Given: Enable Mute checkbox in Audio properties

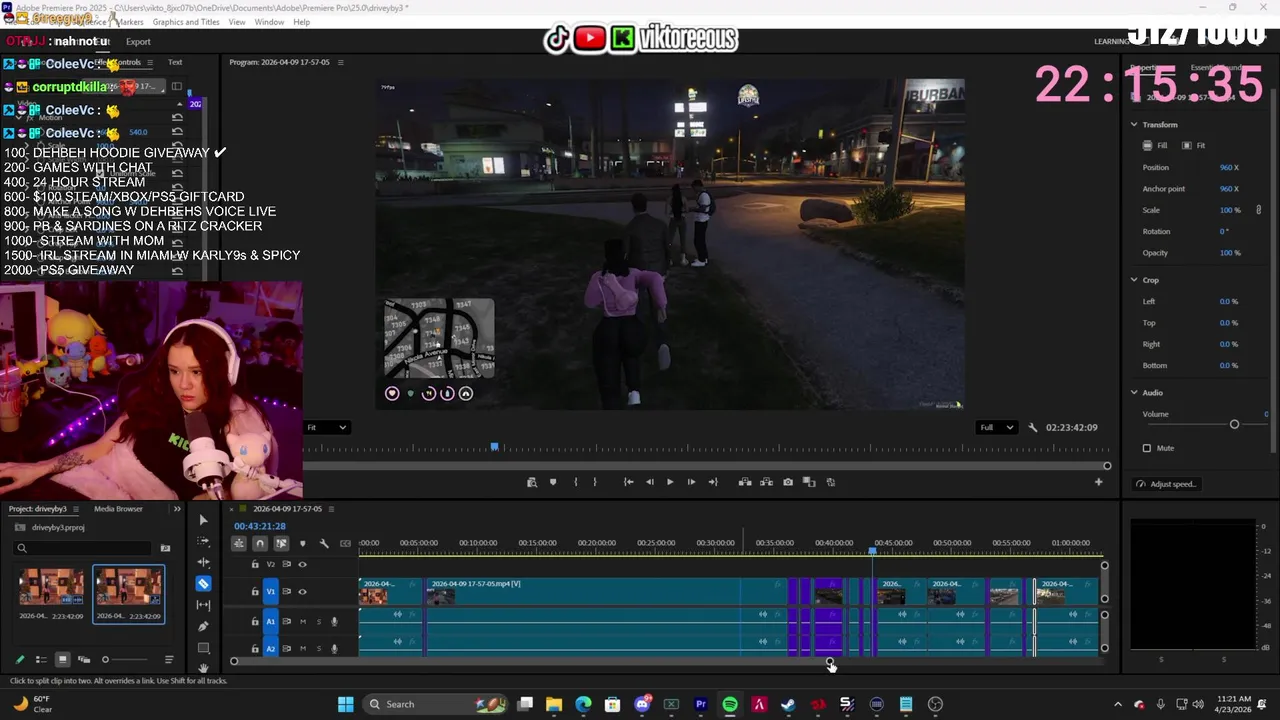Looking at the screenshot, I should [x=1147, y=448].
